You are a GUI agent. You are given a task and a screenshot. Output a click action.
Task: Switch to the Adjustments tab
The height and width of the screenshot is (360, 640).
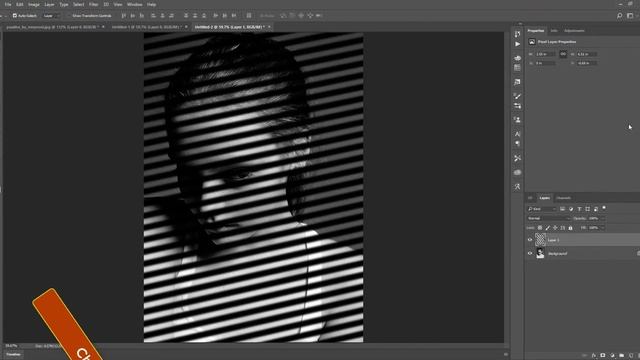[574, 31]
